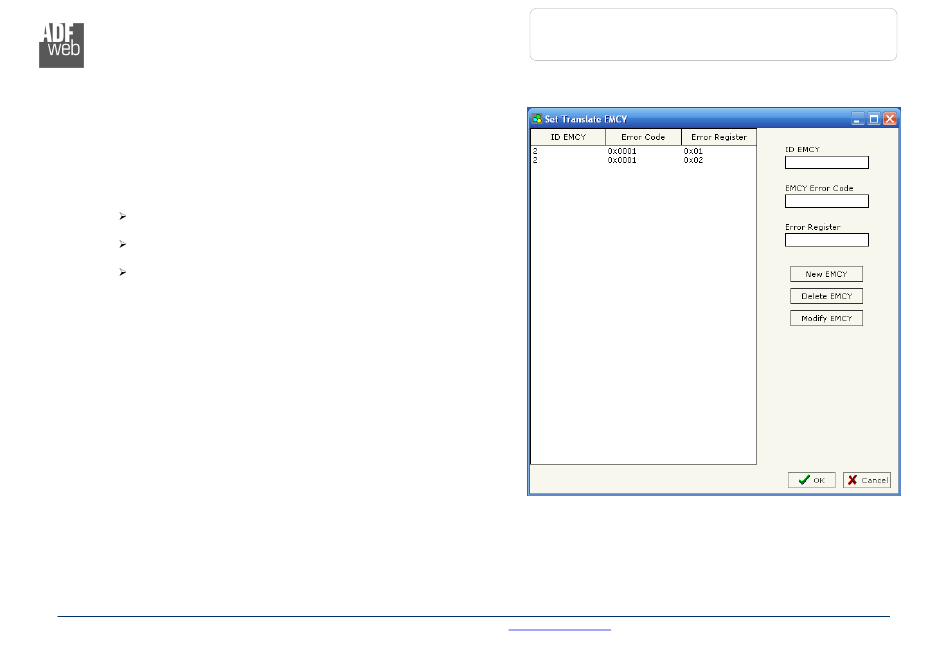Click the empty rounded box at page top
This screenshot has height=667, width=950.
point(713,35)
